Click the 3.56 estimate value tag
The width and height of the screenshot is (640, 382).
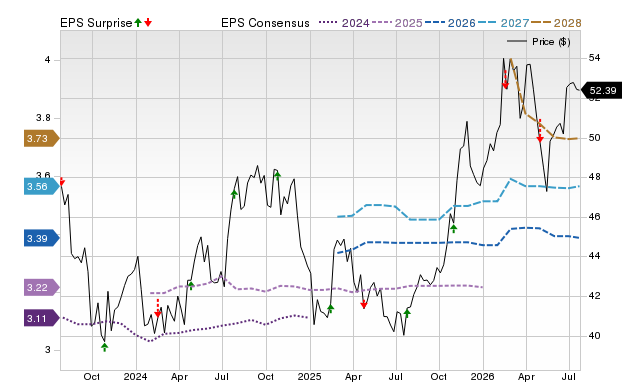[x=42, y=187]
